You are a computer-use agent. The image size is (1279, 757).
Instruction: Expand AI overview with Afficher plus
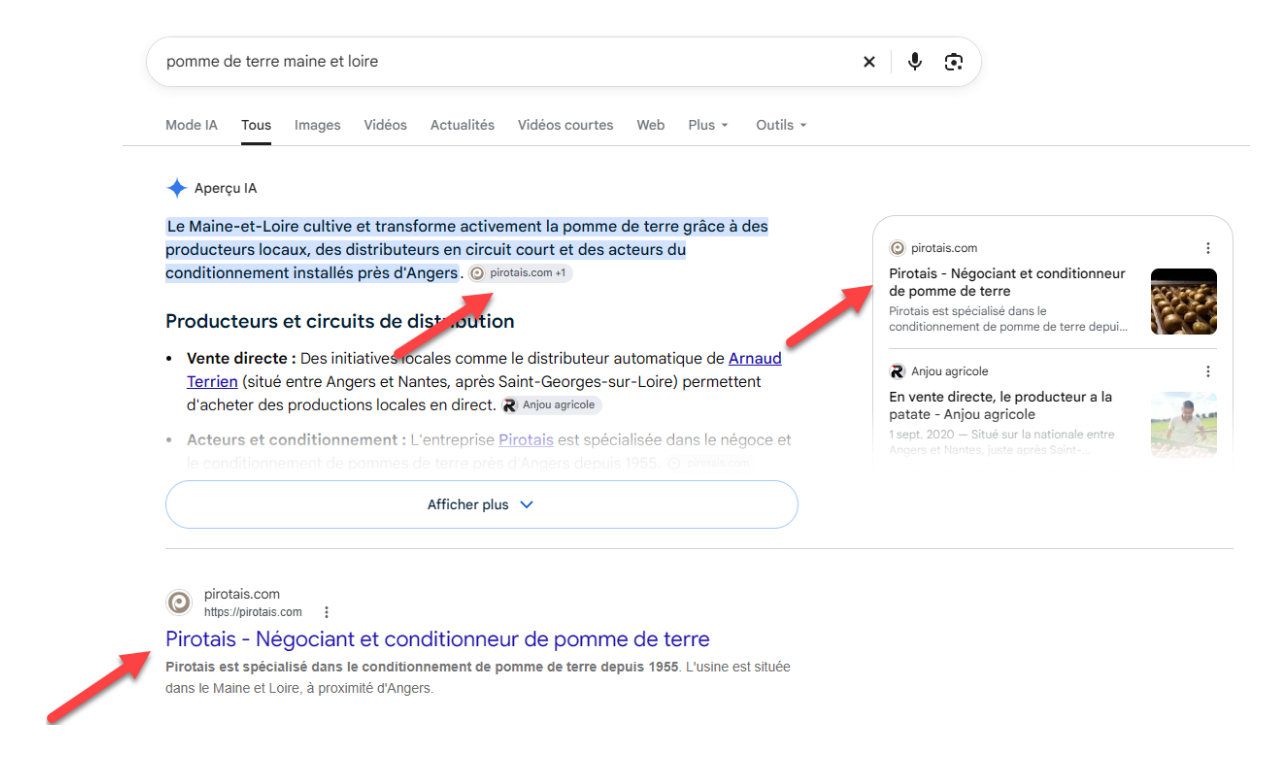tap(481, 505)
